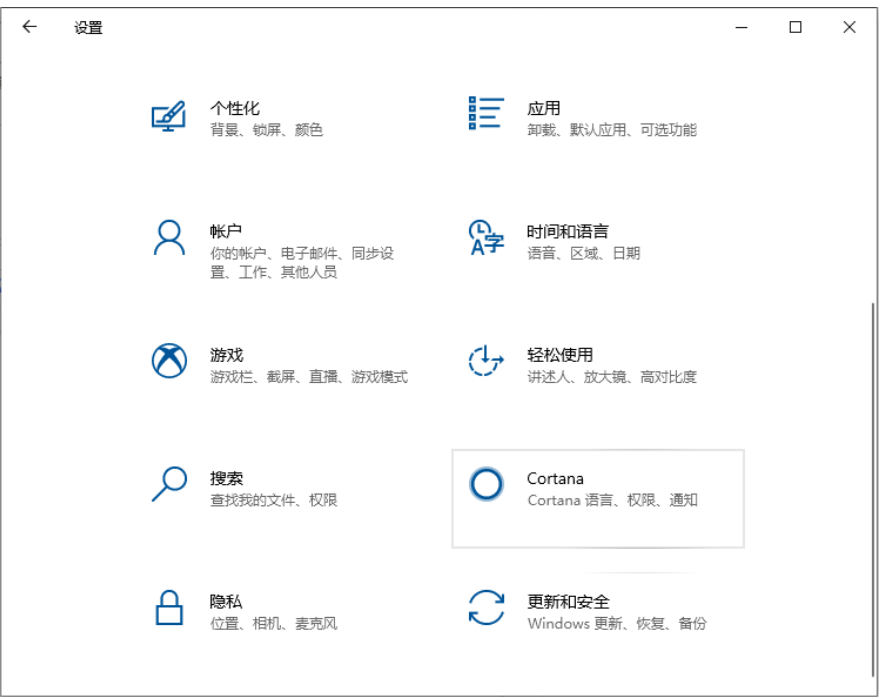
Task: Select the Time and Language (时间和语言) icon
Action: coord(485,238)
